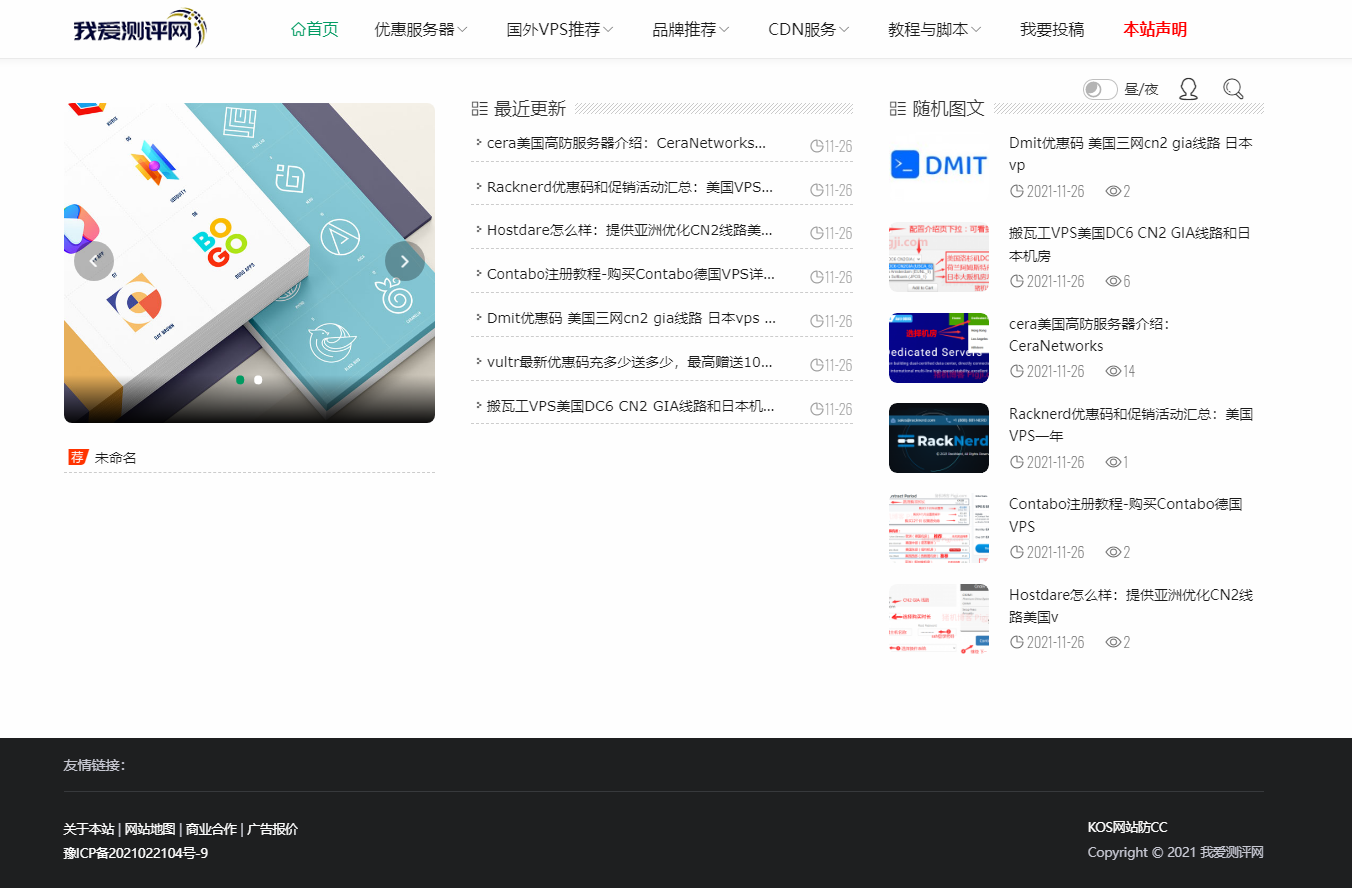The height and width of the screenshot is (888, 1352).
Task: Open the cera Dedicated Servers thumbnail
Action: tap(939, 347)
